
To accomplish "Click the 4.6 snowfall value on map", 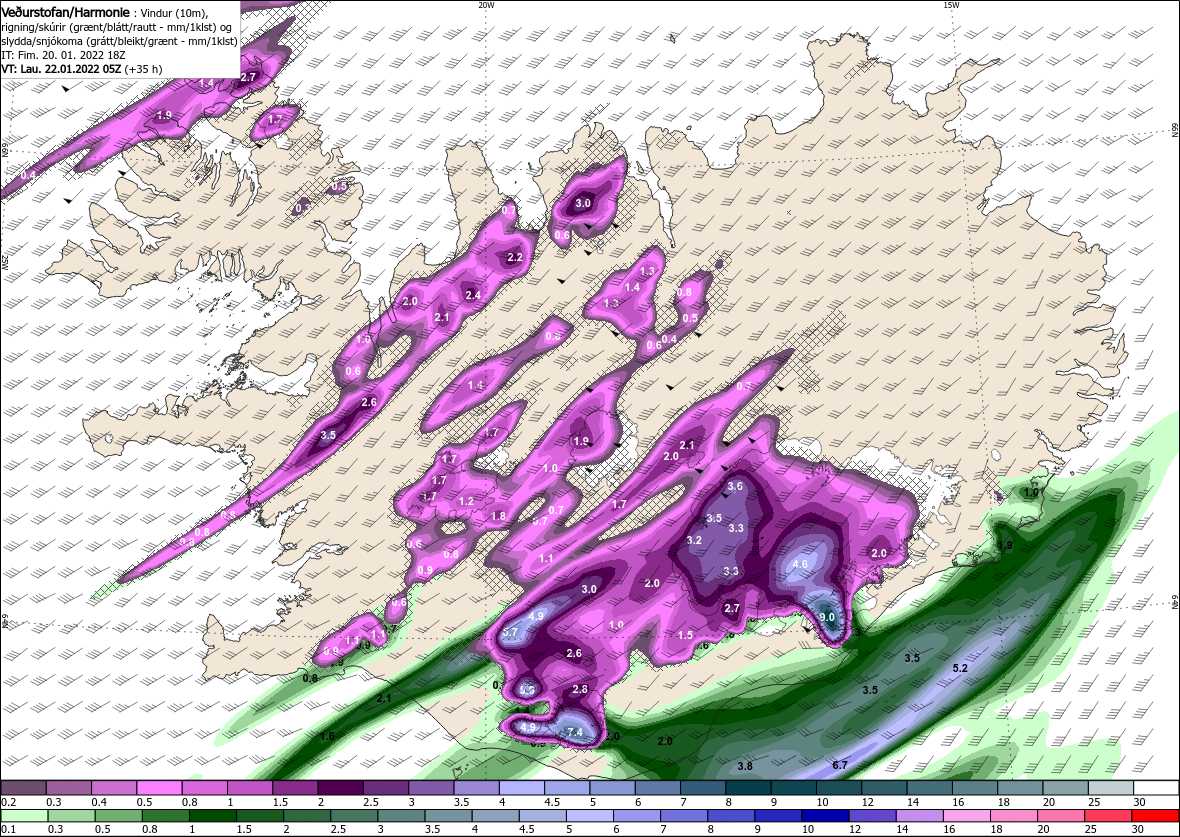I will [x=801, y=564].
